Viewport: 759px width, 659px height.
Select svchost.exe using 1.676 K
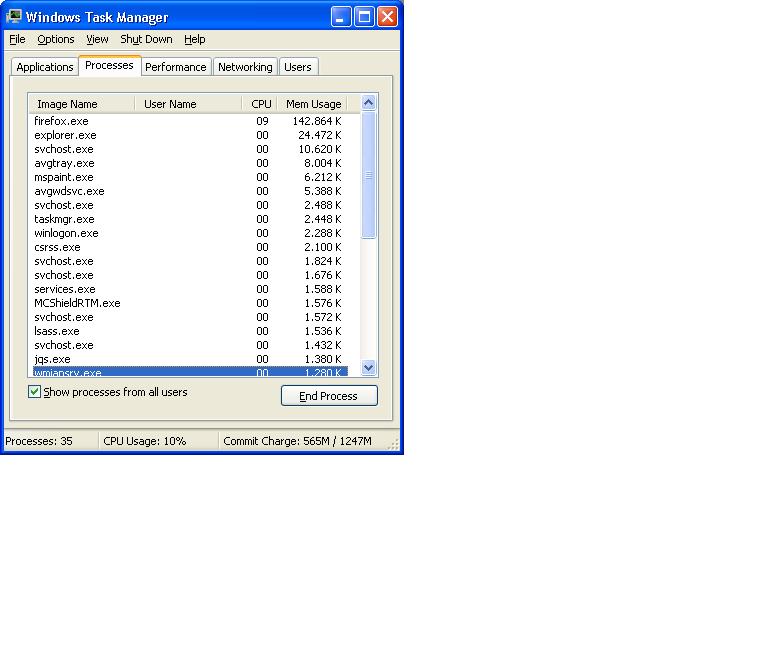190,276
